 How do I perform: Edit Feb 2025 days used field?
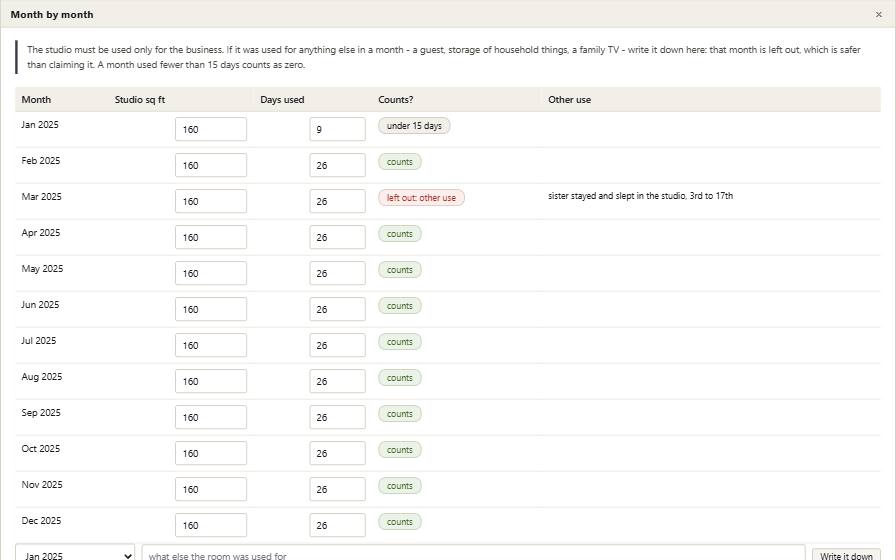point(337,165)
